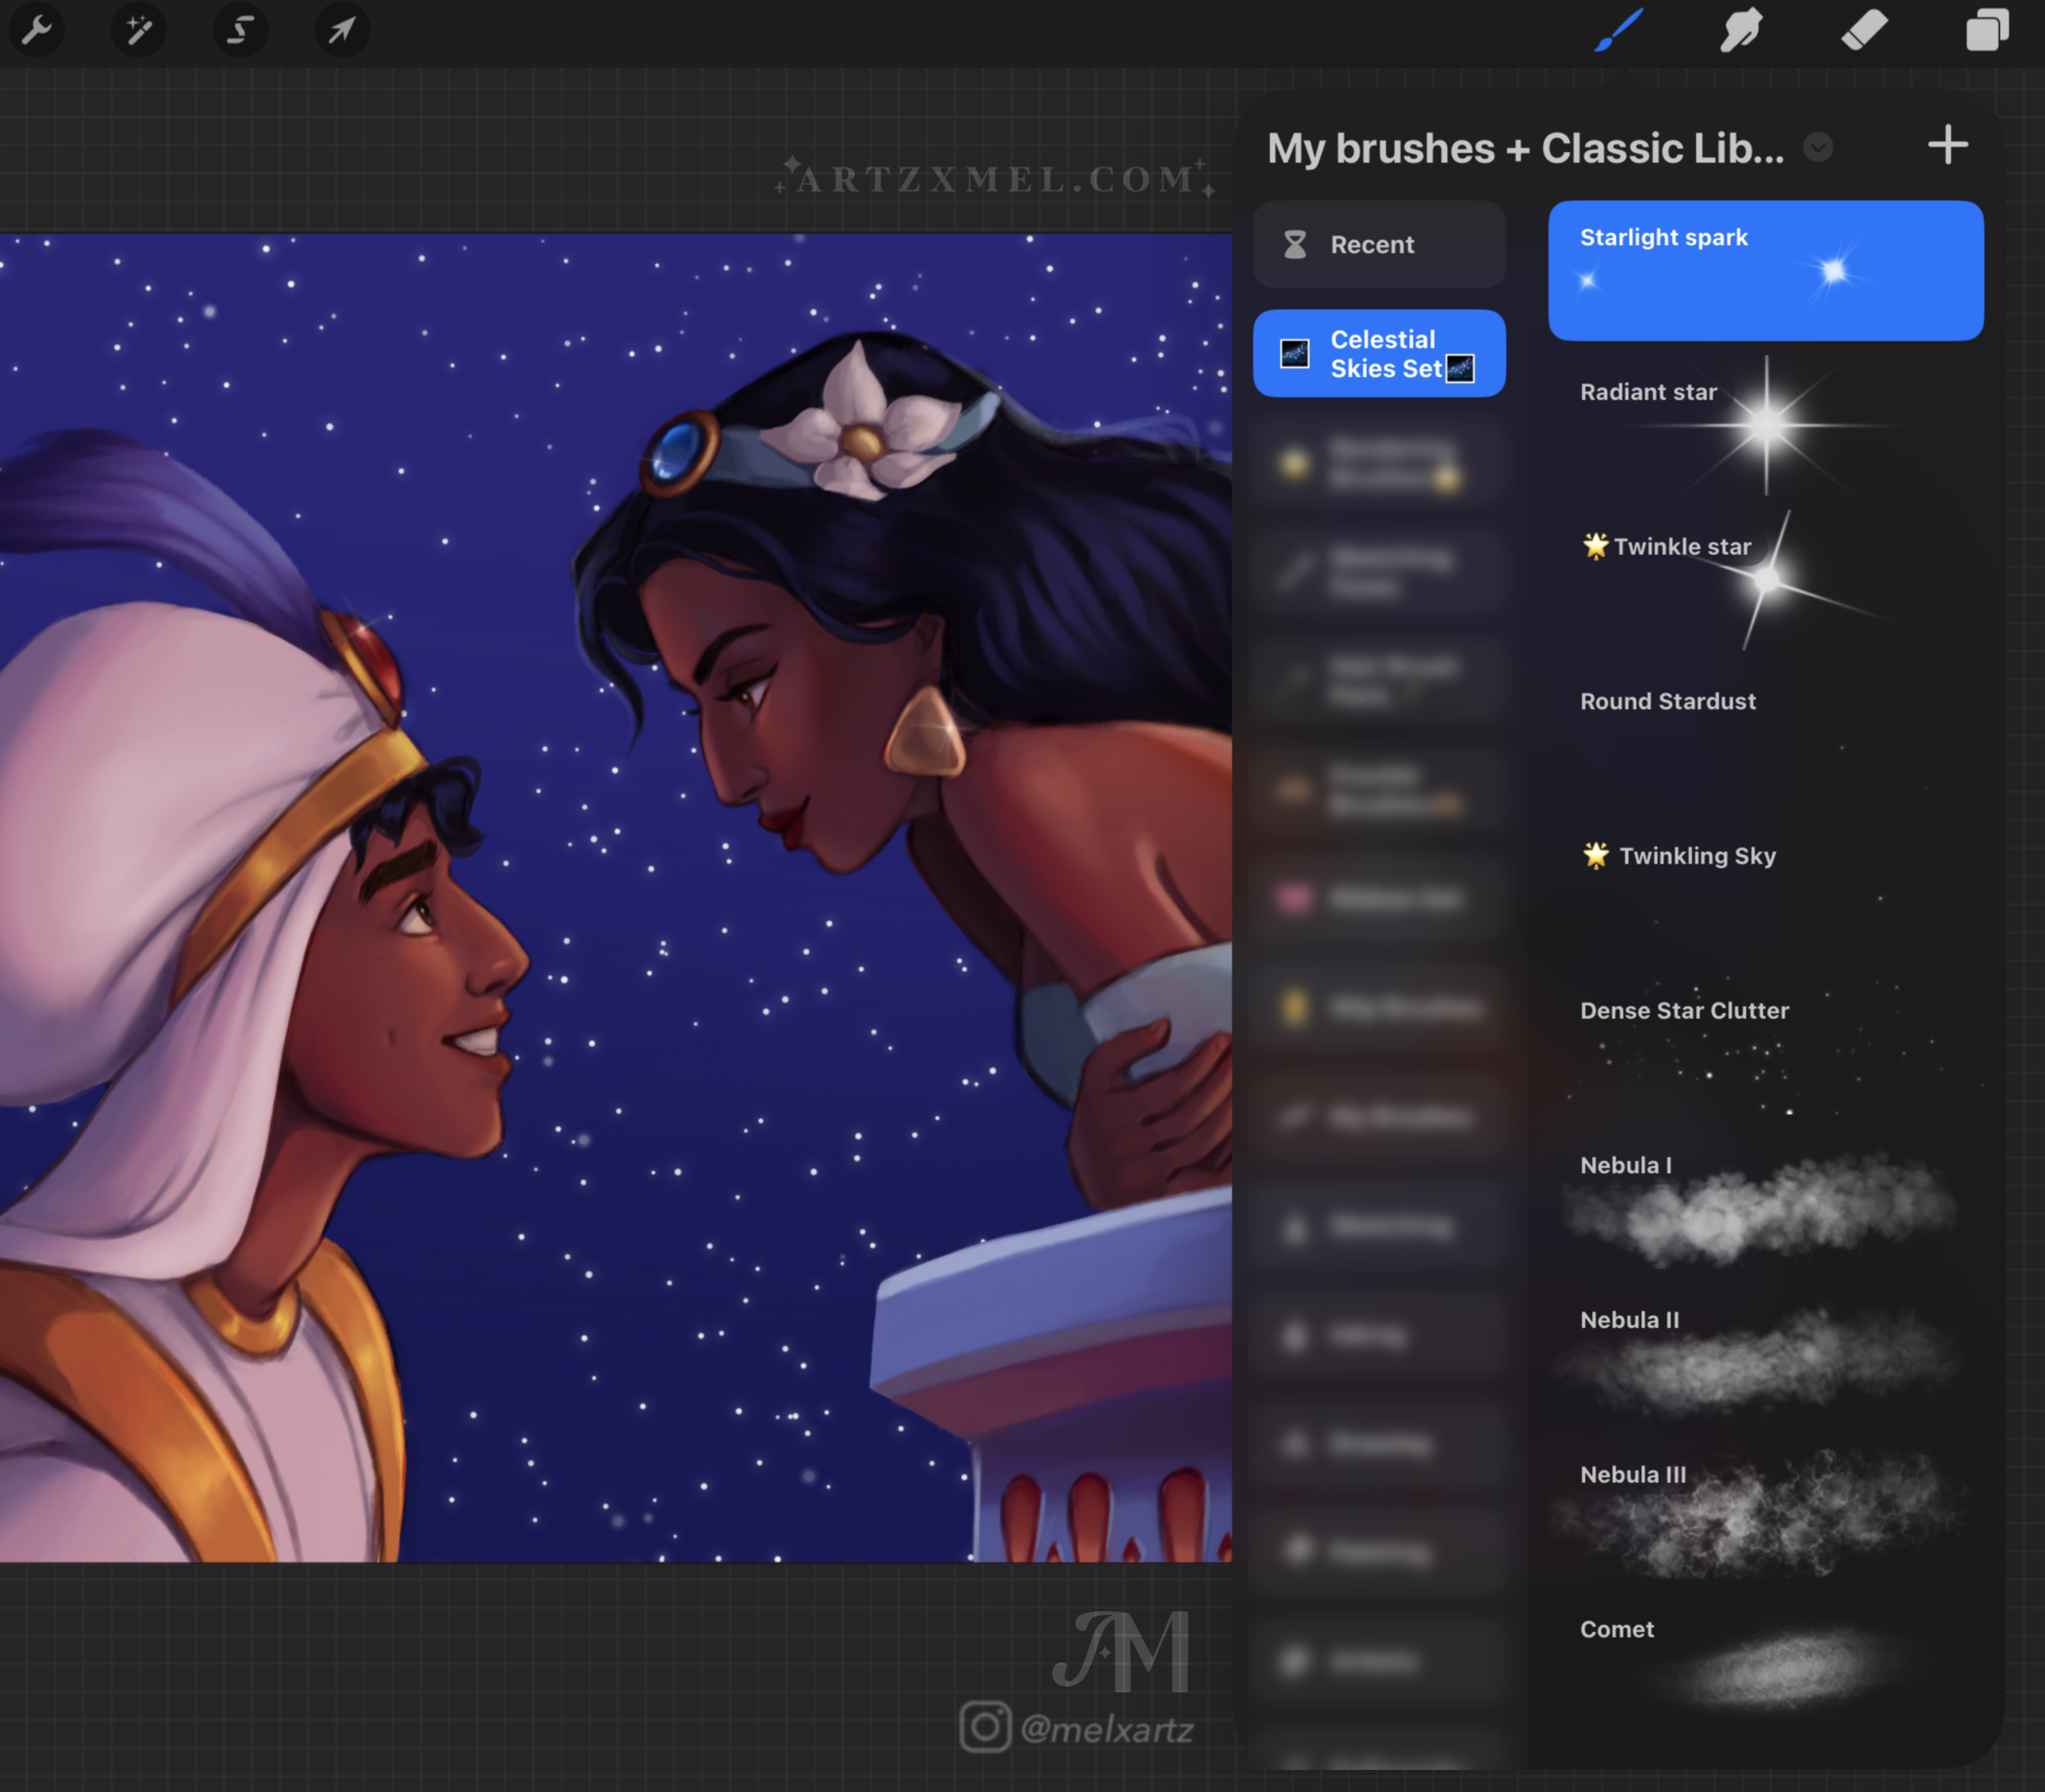Choose the Nebula I brush
The width and height of the screenshot is (2045, 1792).
1765,1198
